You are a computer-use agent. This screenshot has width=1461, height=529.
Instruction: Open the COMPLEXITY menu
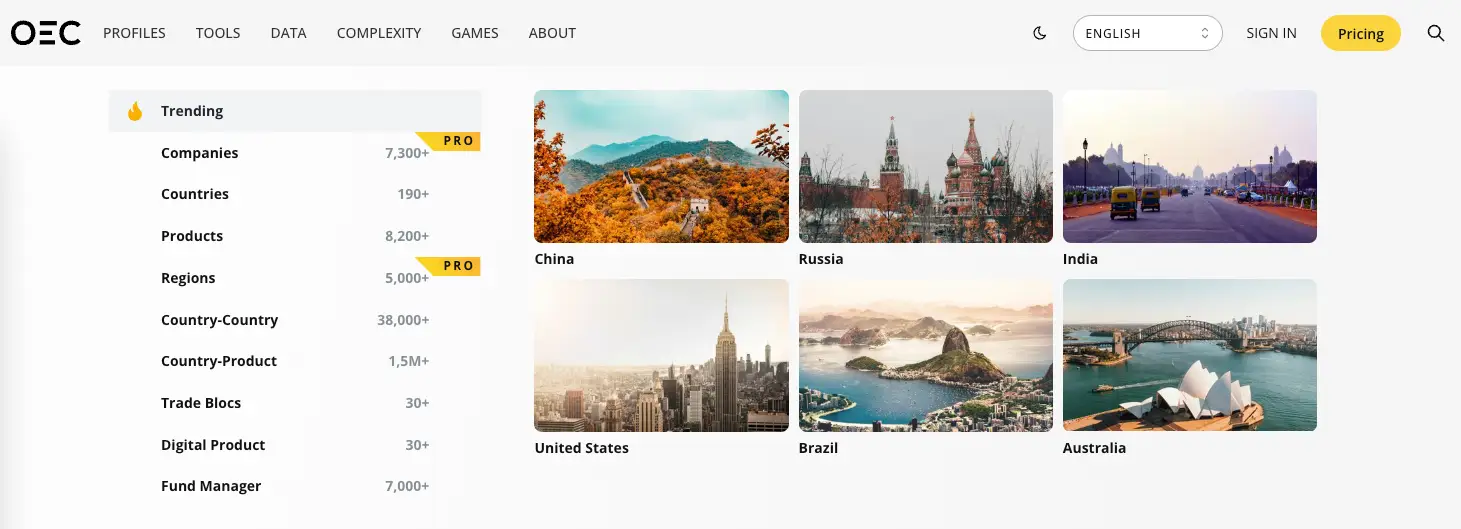pyautogui.click(x=379, y=33)
